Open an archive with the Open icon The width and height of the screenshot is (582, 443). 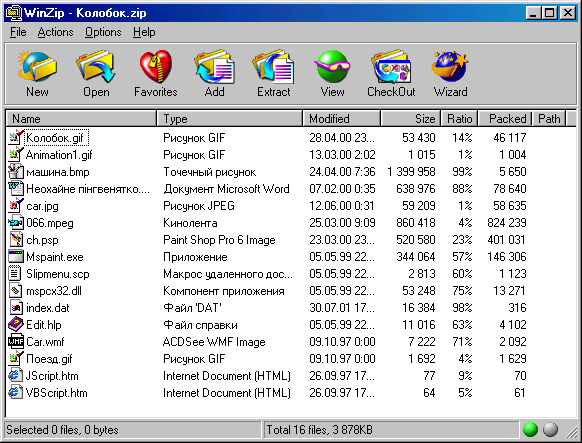pos(96,73)
